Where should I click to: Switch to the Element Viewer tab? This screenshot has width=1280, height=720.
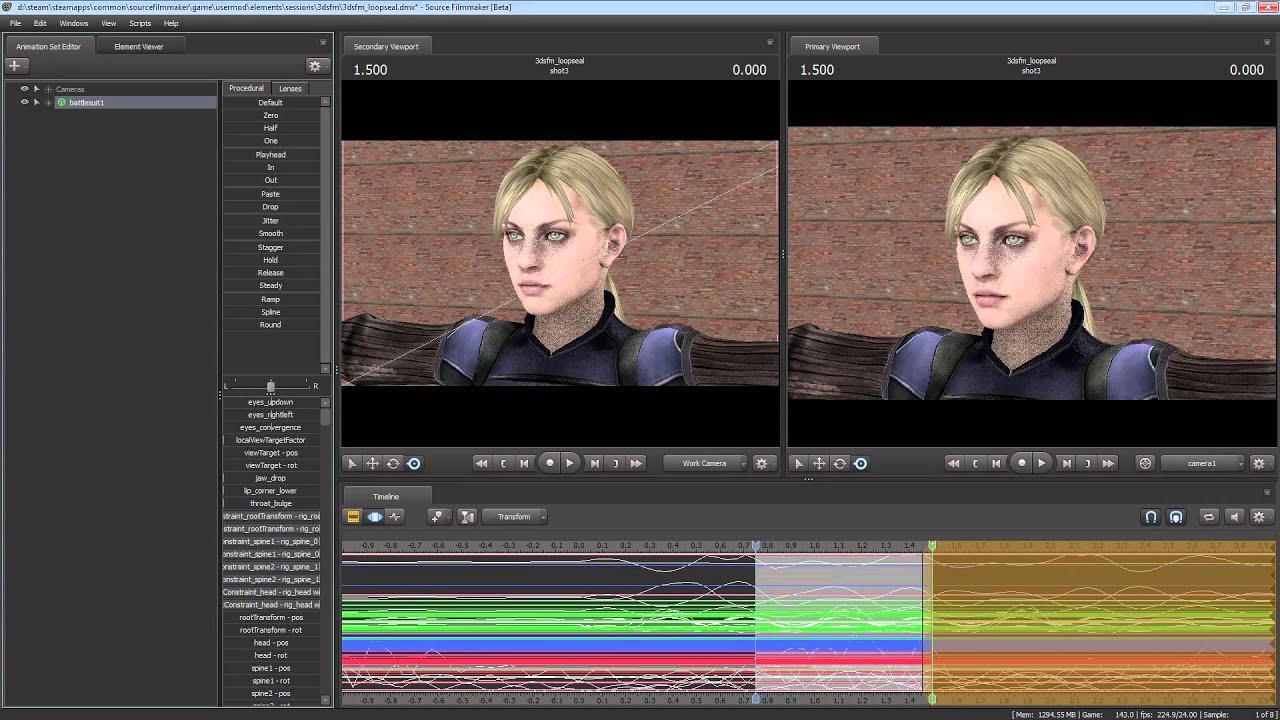coord(138,46)
